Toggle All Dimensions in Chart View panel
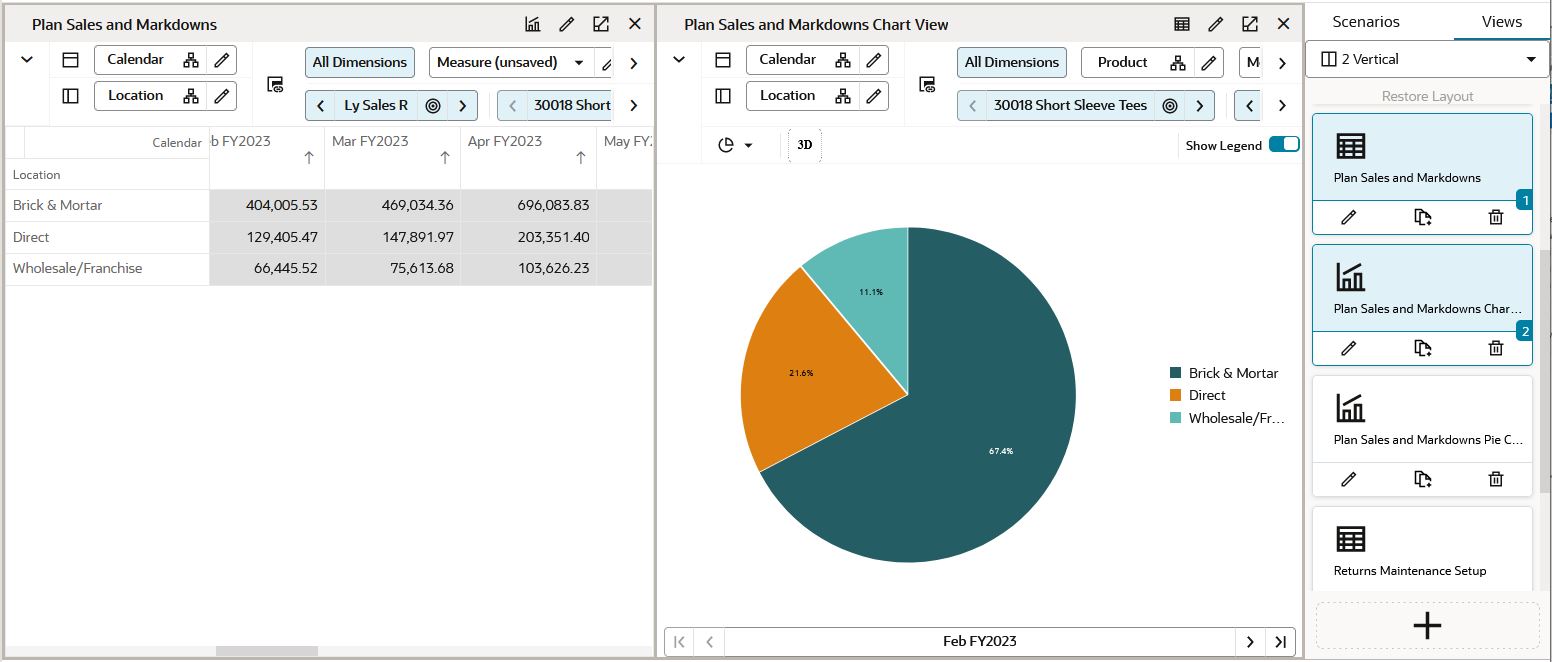This screenshot has width=1552, height=662. [x=1012, y=62]
